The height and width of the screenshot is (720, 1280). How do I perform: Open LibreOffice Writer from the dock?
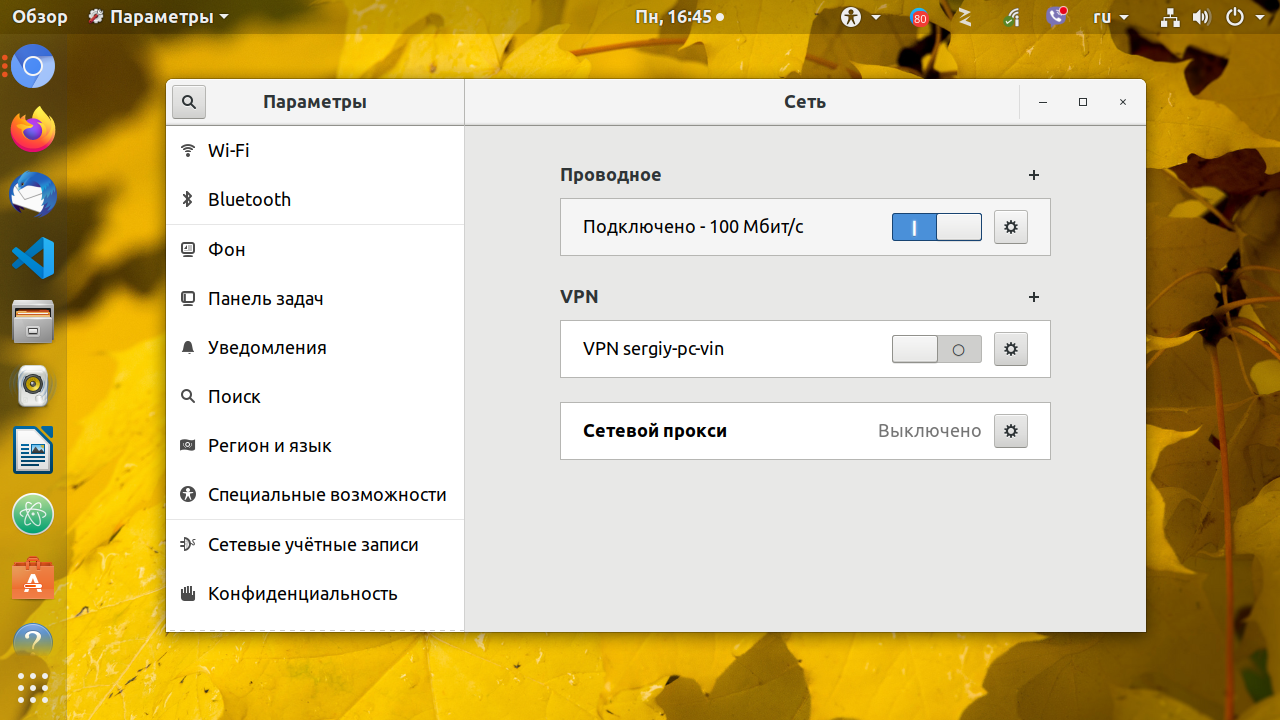pyautogui.click(x=33, y=450)
